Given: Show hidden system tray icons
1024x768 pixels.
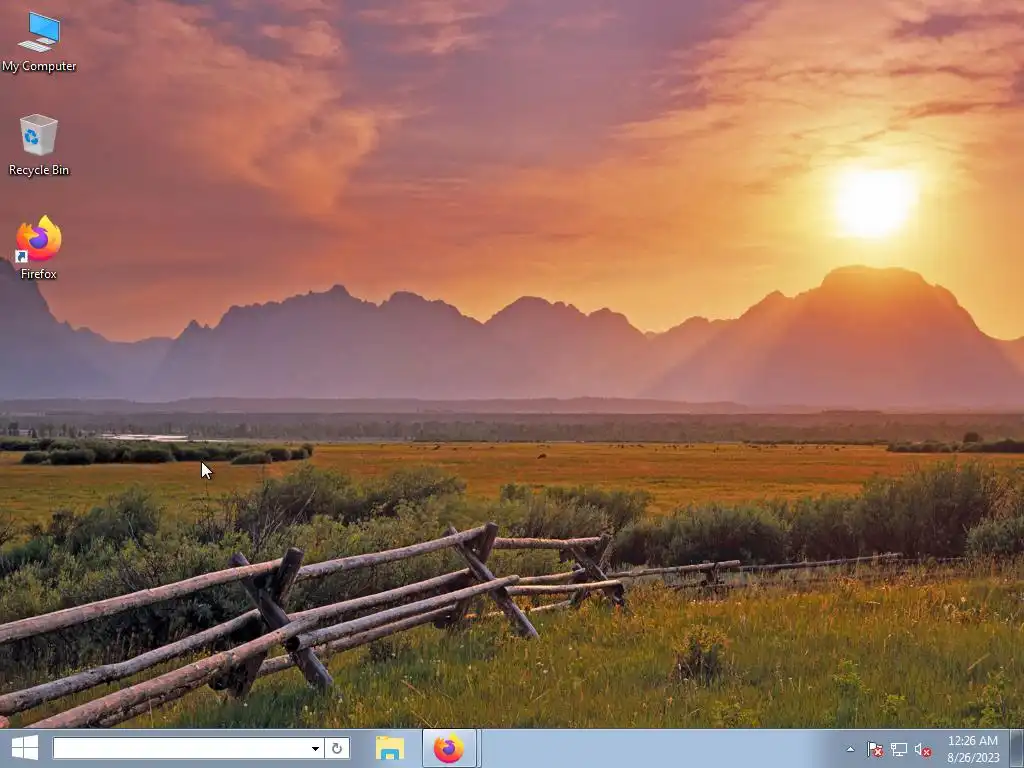Looking at the screenshot, I should (850, 749).
